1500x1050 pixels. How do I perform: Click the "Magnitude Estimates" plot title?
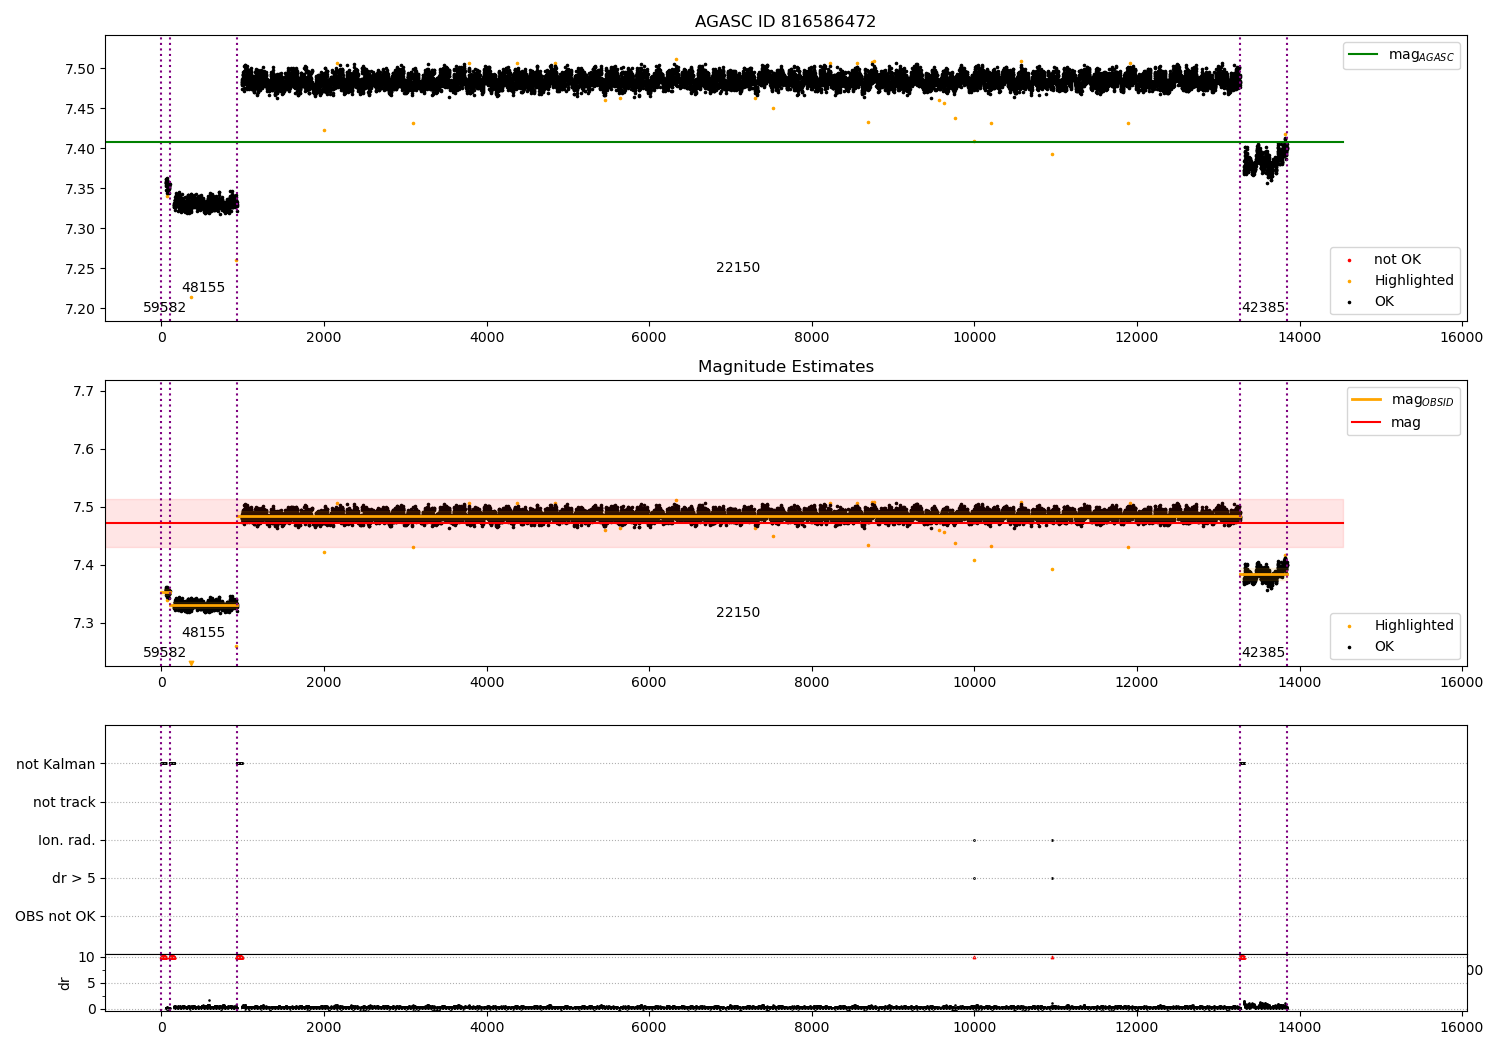[785, 367]
